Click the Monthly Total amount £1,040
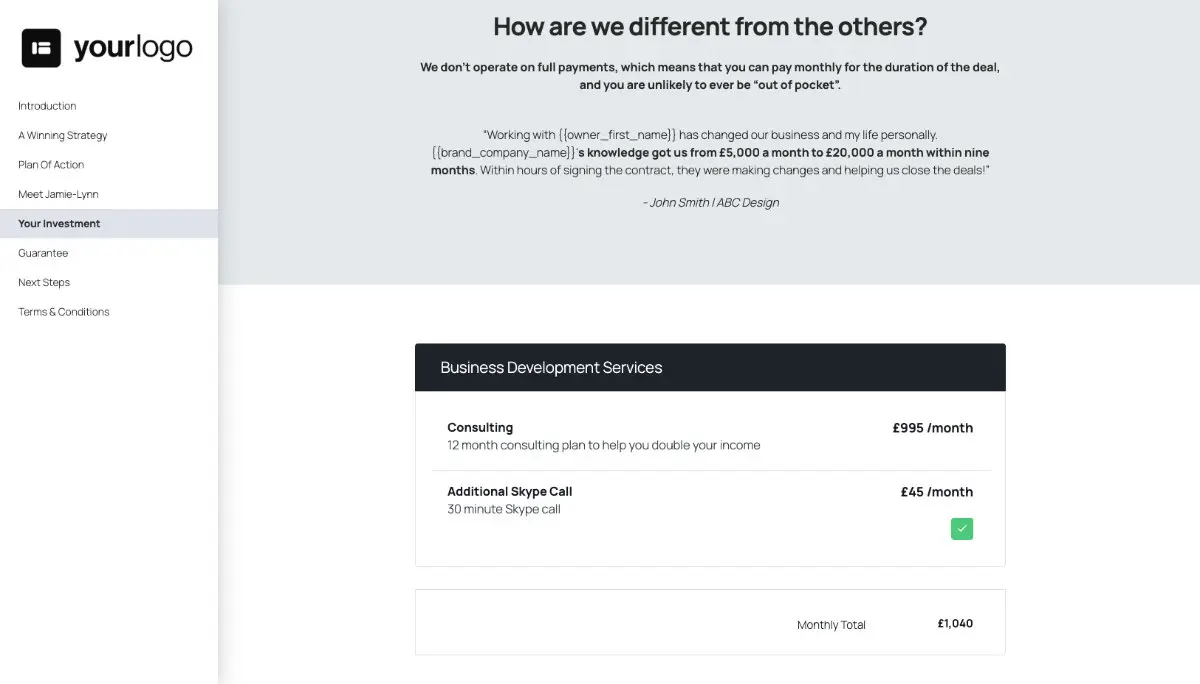 click(955, 623)
